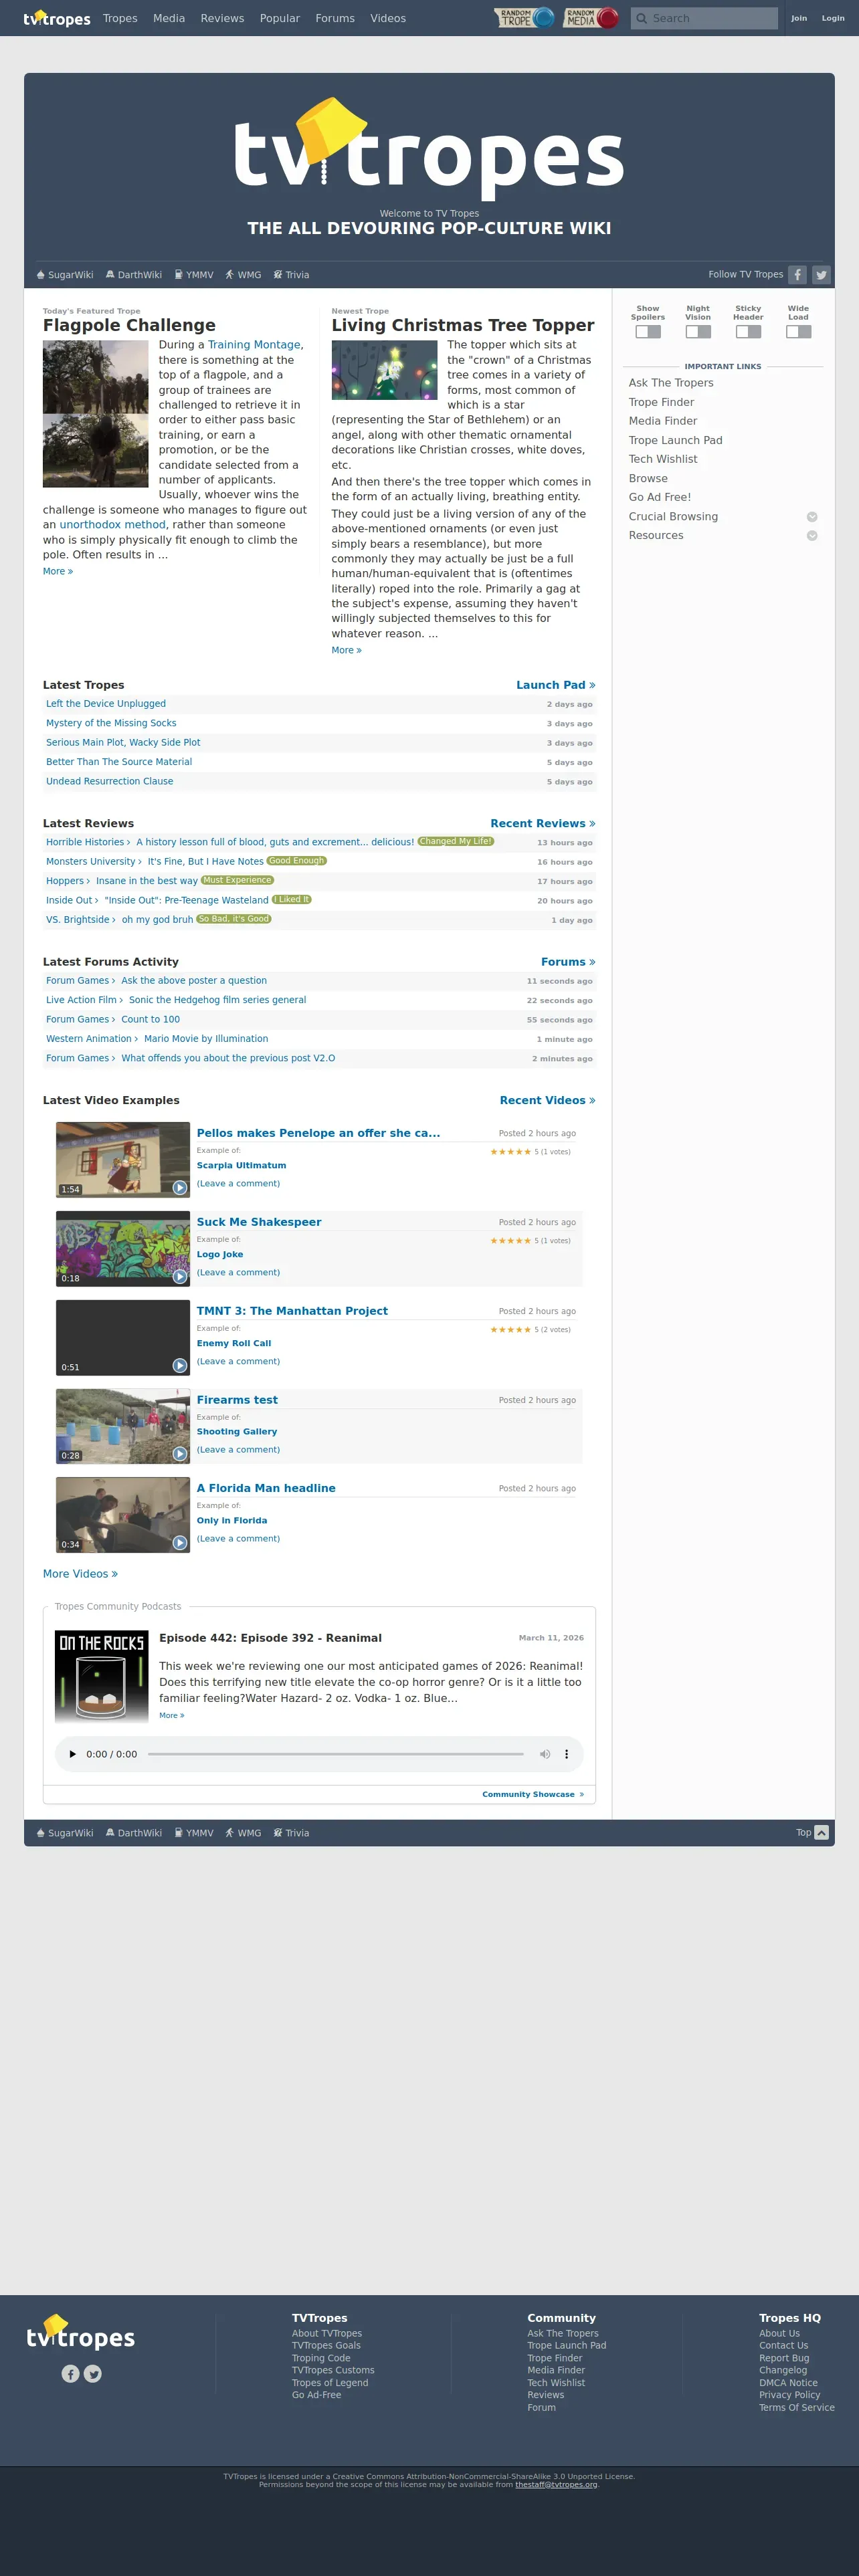Image resolution: width=859 pixels, height=2576 pixels.
Task: Click the footer TV Tropes logo
Action: click(81, 2333)
